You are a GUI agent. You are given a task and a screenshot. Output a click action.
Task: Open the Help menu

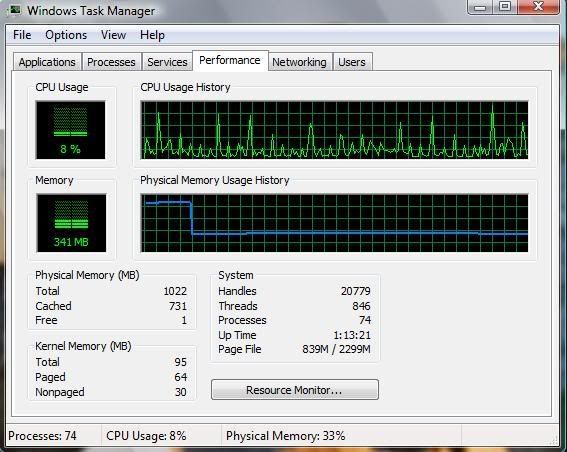tap(152, 35)
